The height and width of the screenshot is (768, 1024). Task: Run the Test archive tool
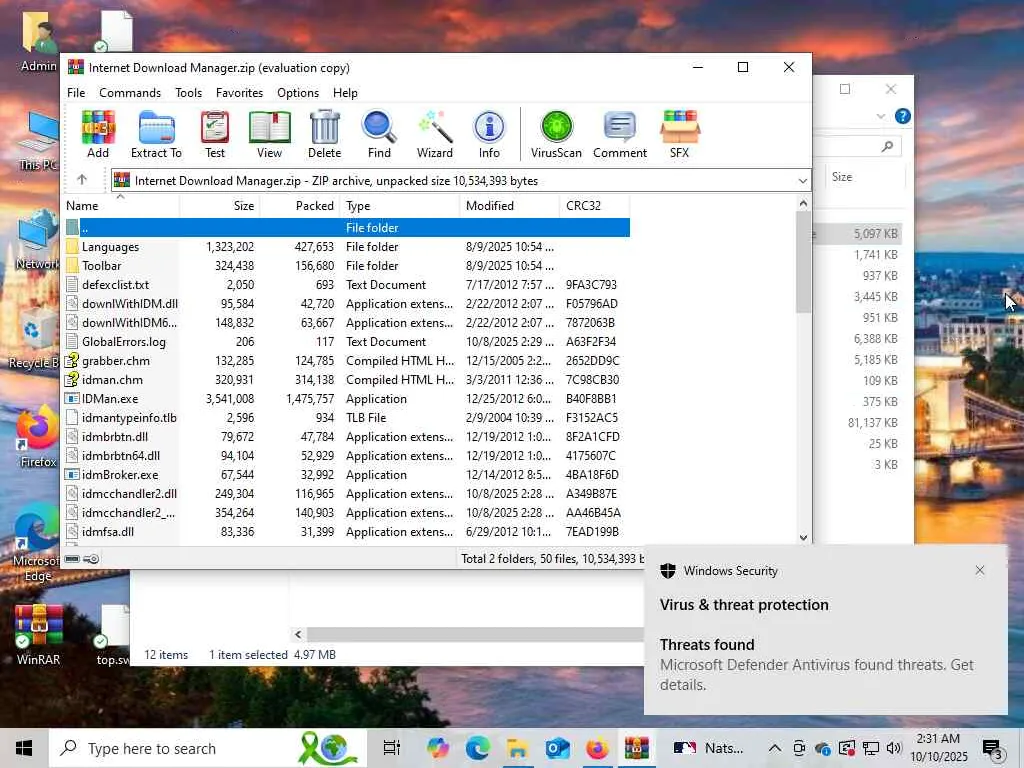coord(215,135)
